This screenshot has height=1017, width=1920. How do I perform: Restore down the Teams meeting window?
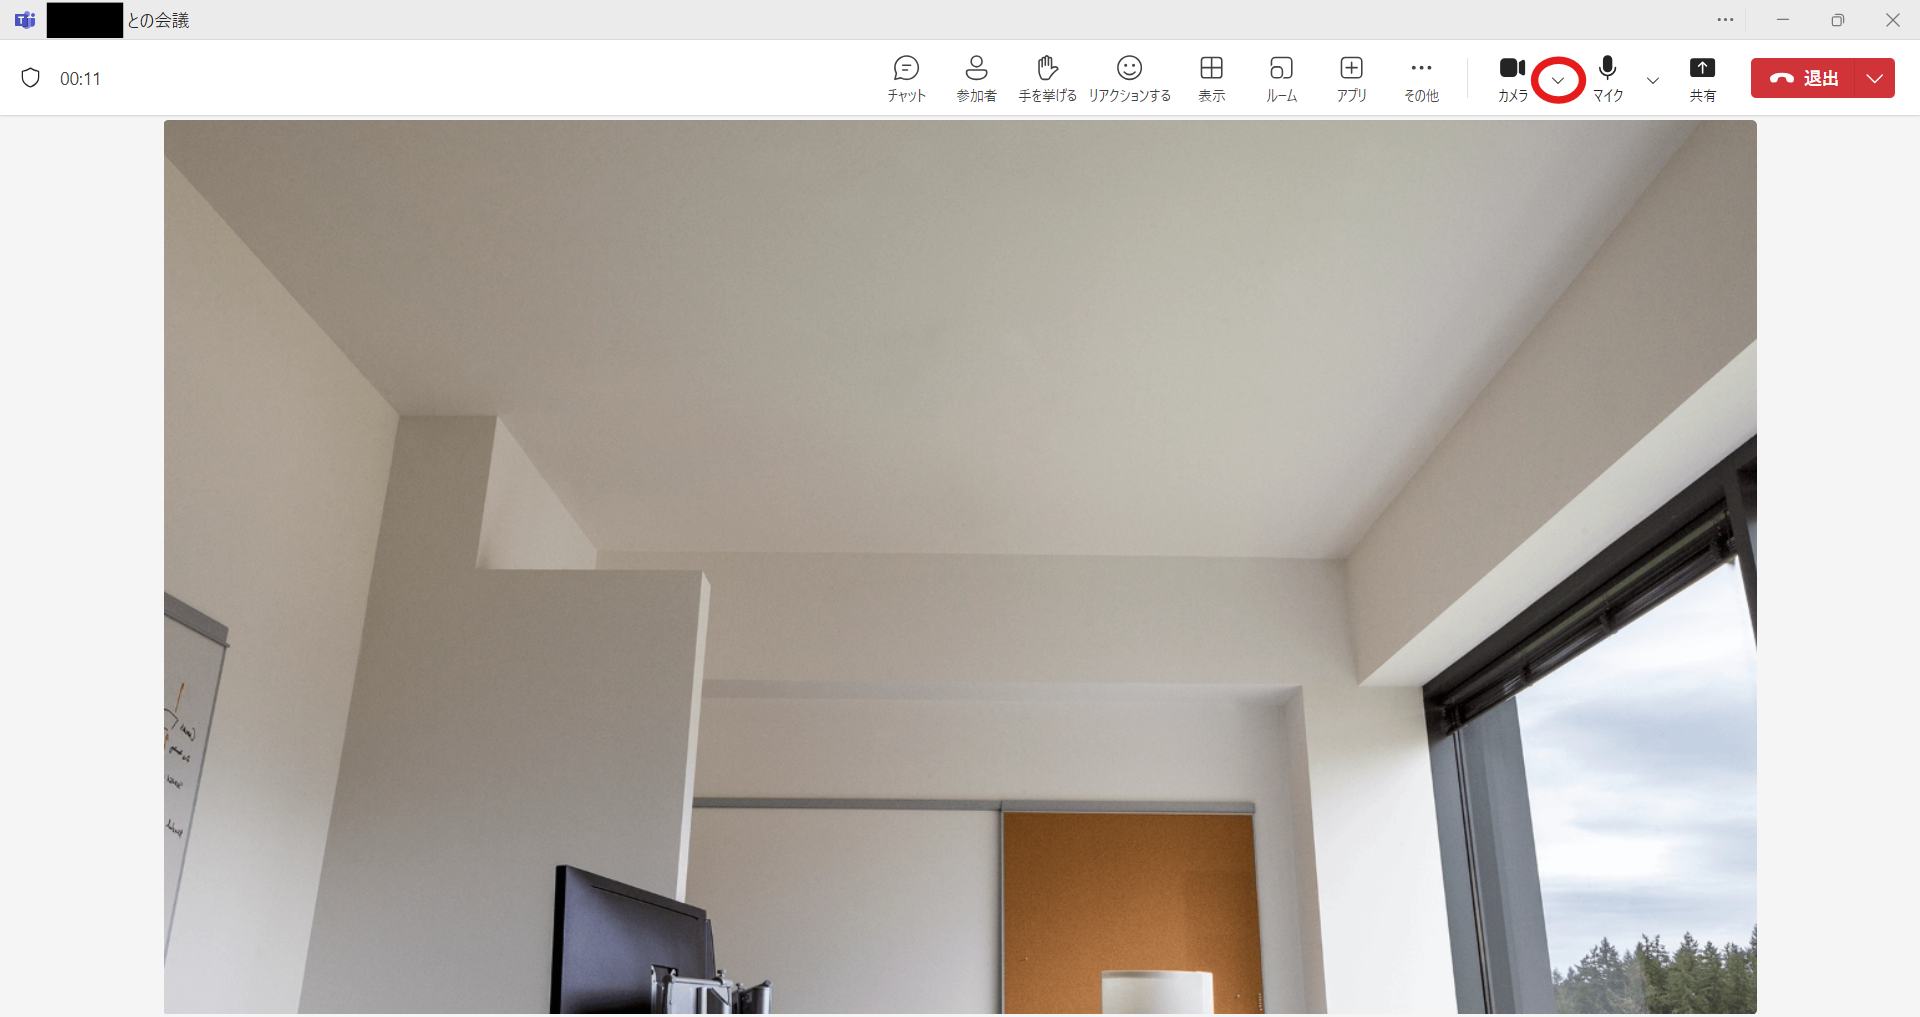[x=1837, y=20]
